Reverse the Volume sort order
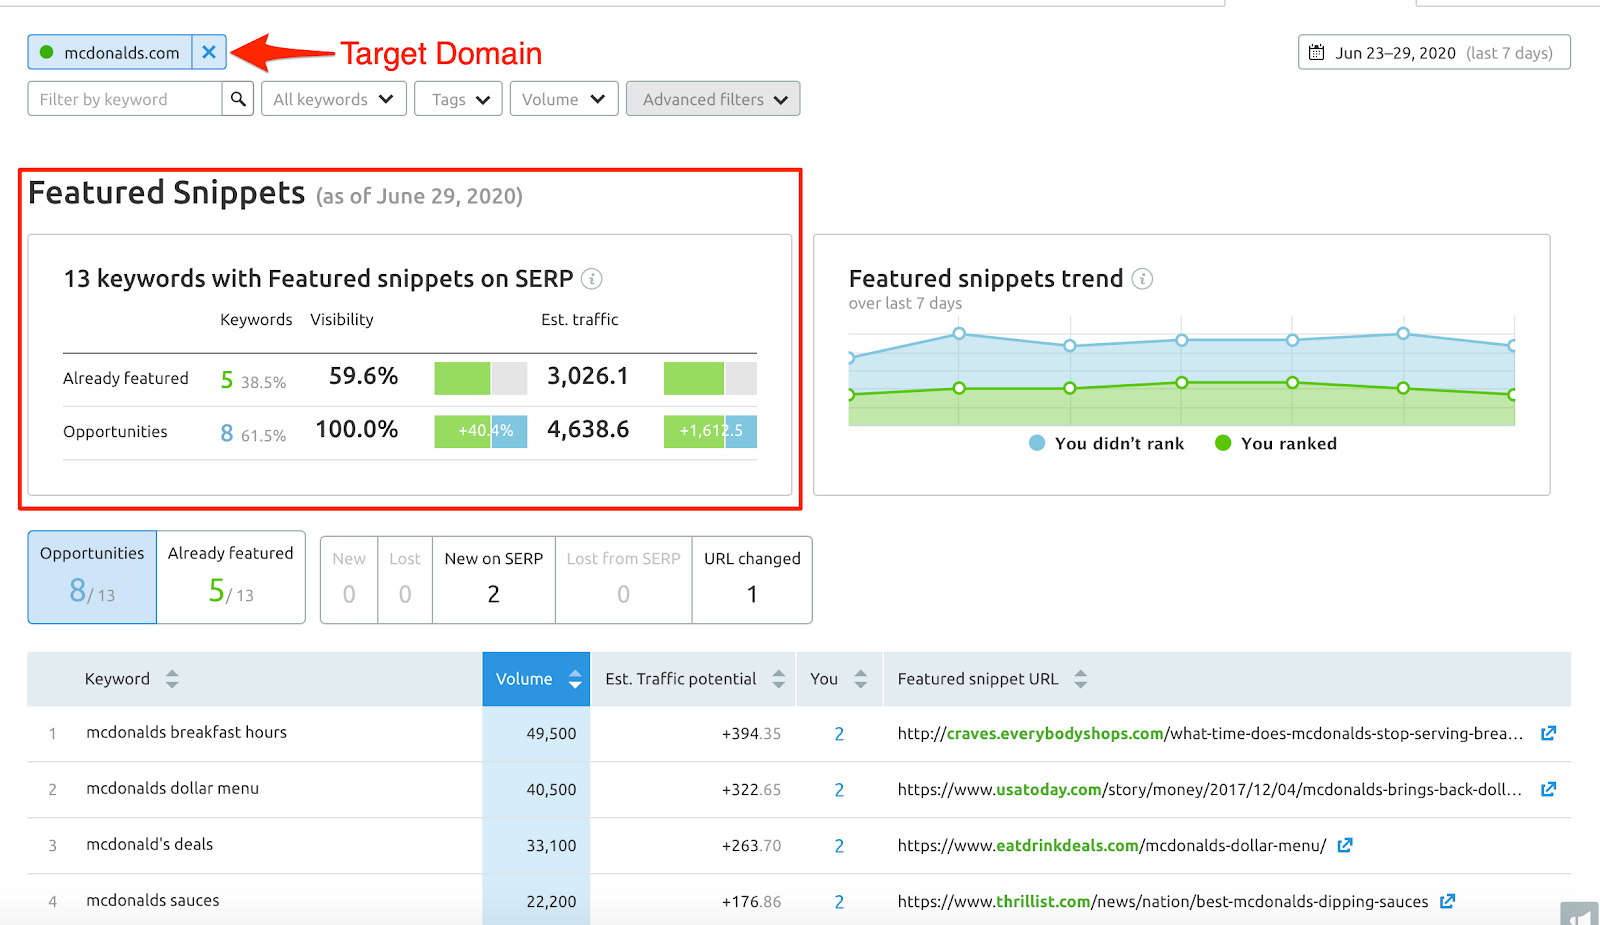The image size is (1600, 925). 575,679
